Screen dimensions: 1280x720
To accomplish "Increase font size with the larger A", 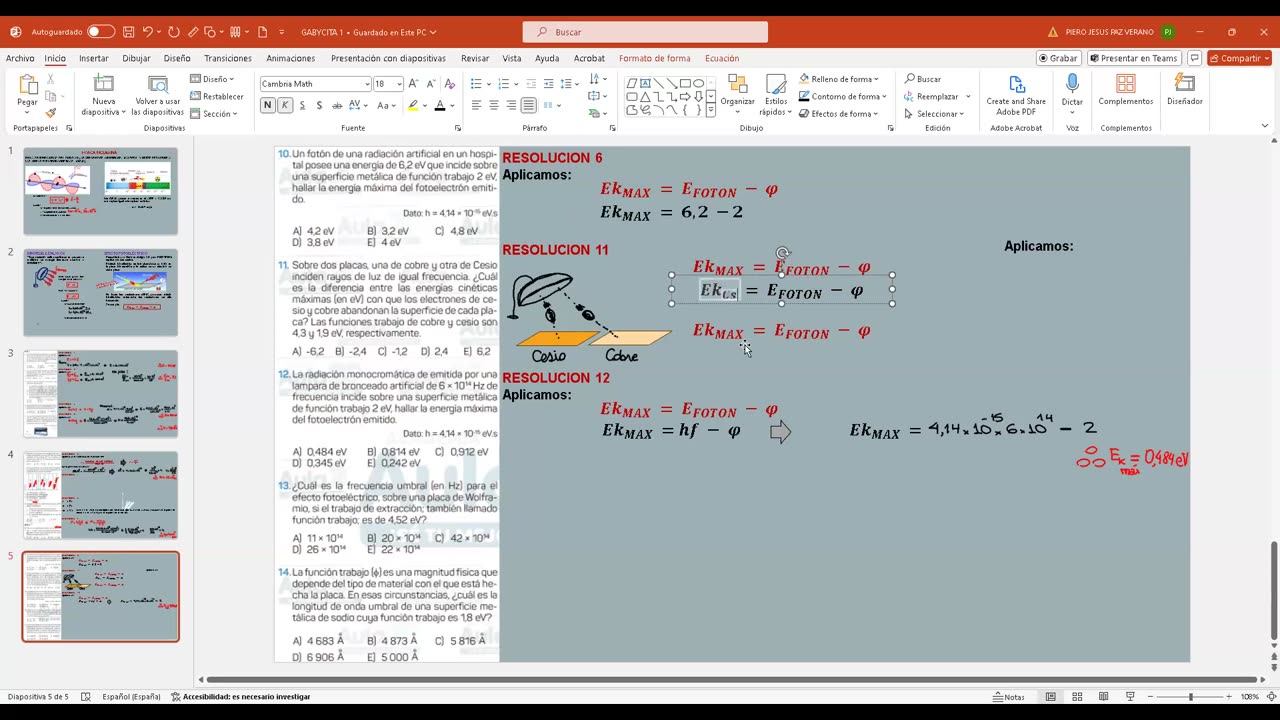I will (413, 84).
